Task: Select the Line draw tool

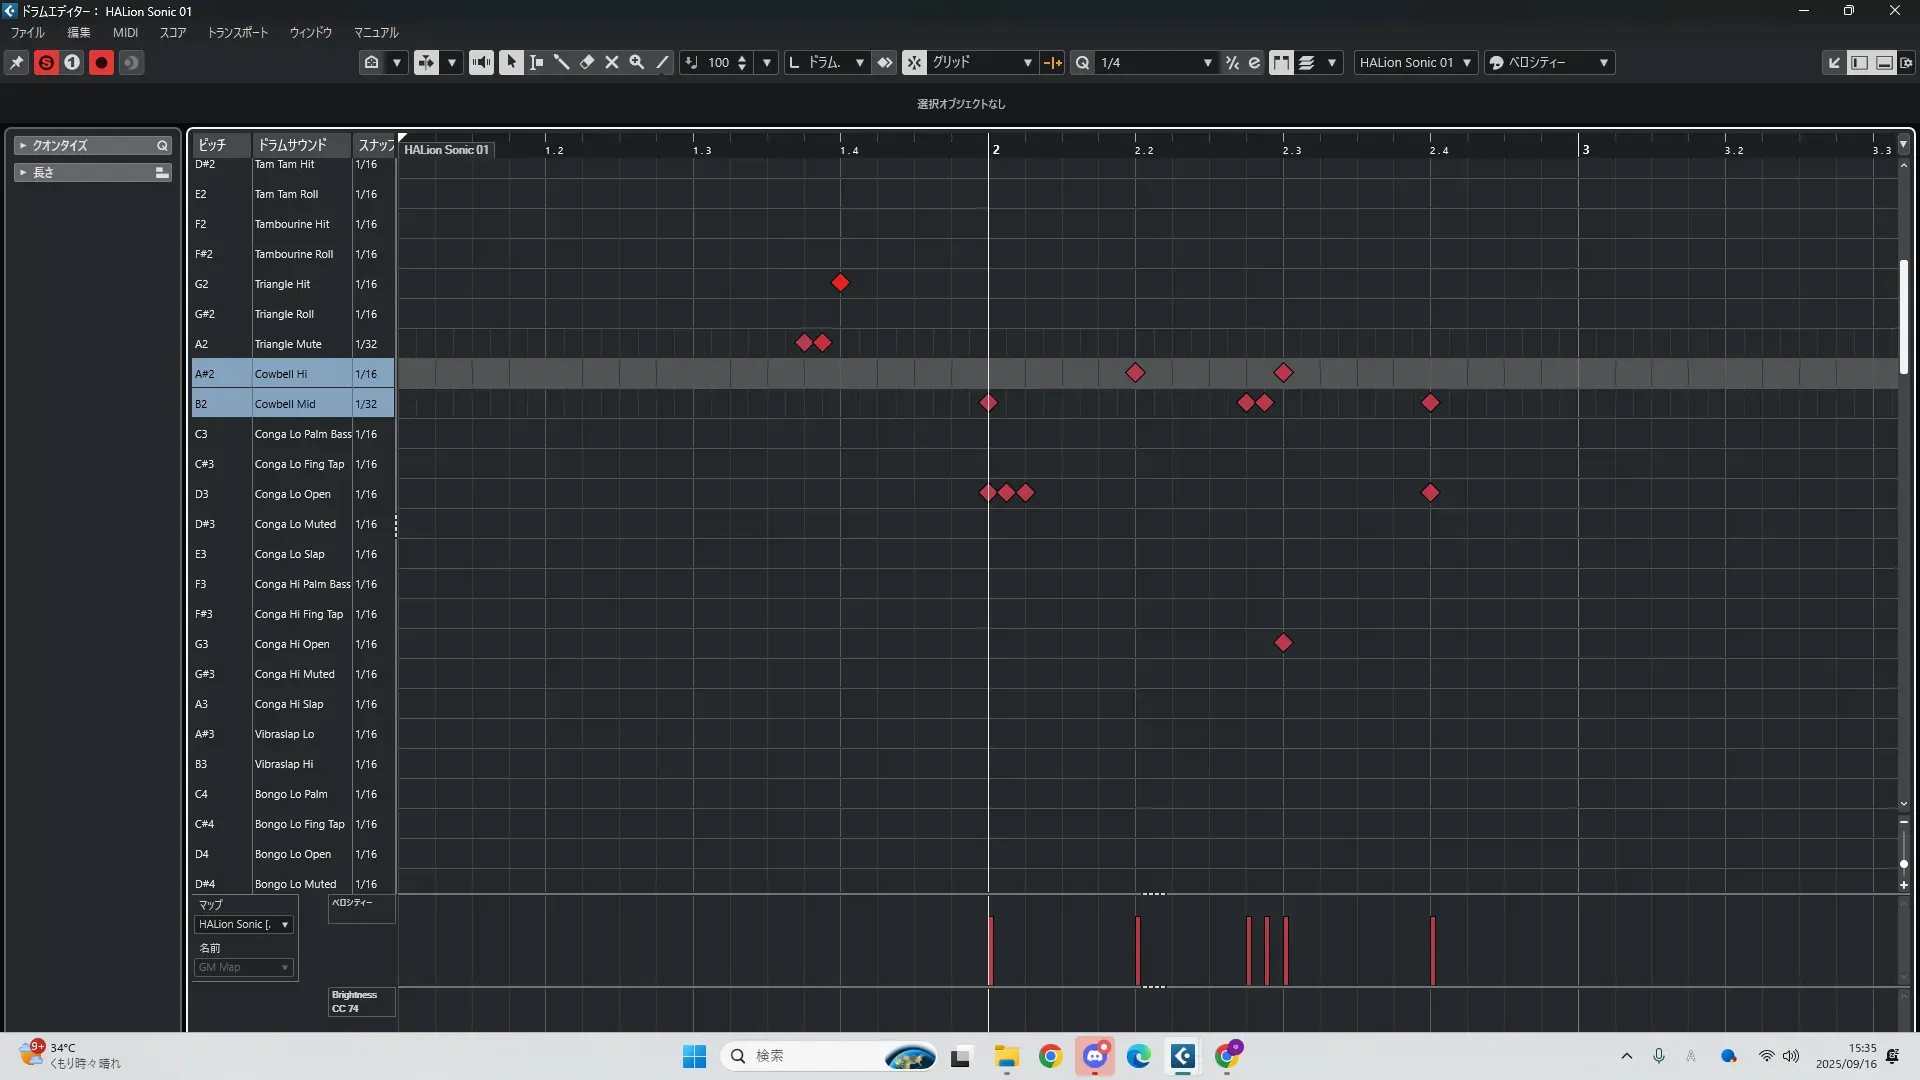Action: click(x=662, y=62)
